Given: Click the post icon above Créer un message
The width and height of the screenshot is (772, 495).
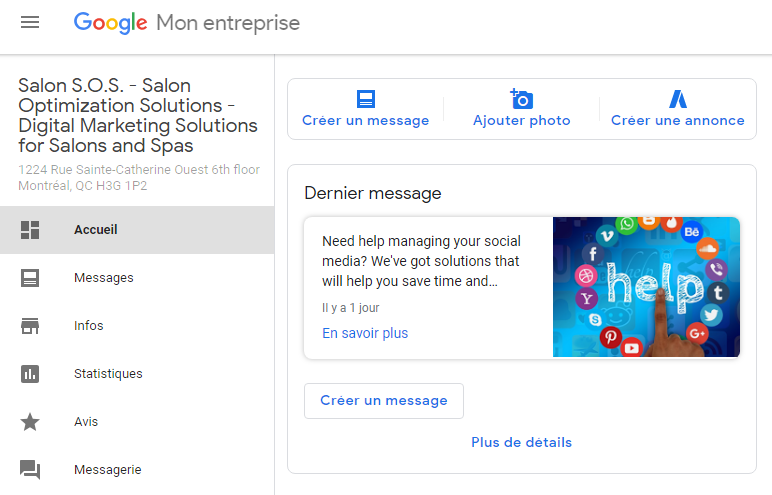Looking at the screenshot, I should point(366,99).
